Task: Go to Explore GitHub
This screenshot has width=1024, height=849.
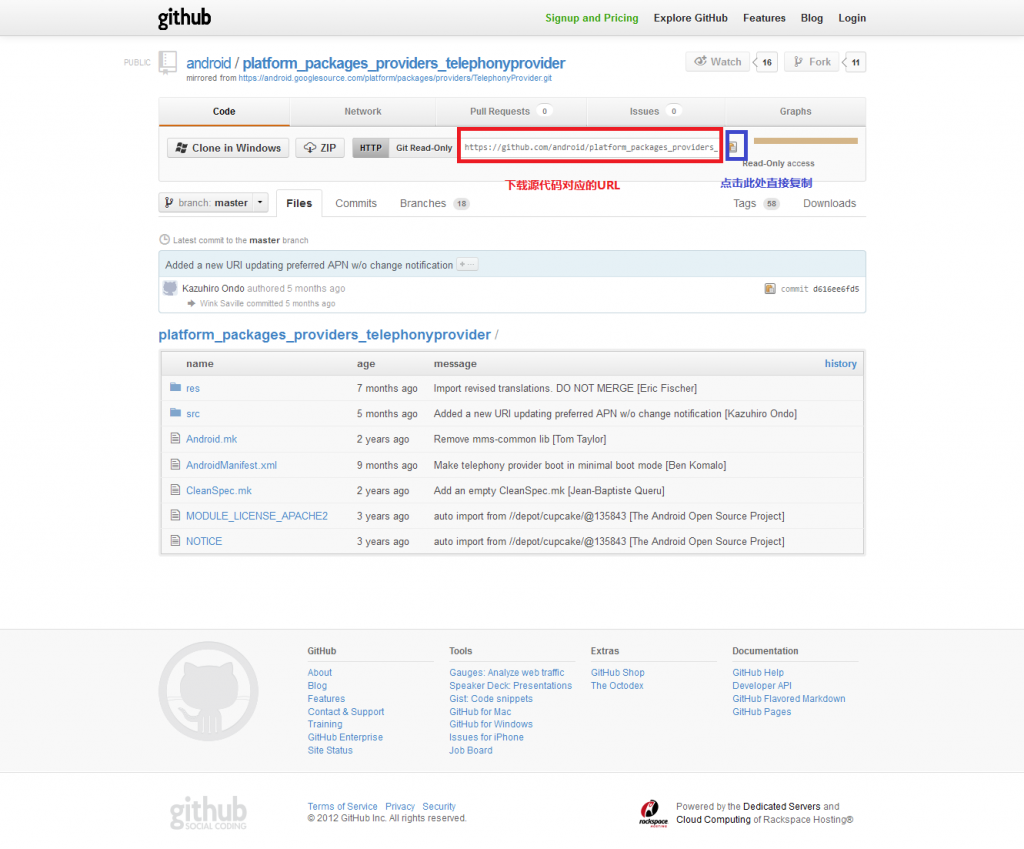Action: pos(690,18)
